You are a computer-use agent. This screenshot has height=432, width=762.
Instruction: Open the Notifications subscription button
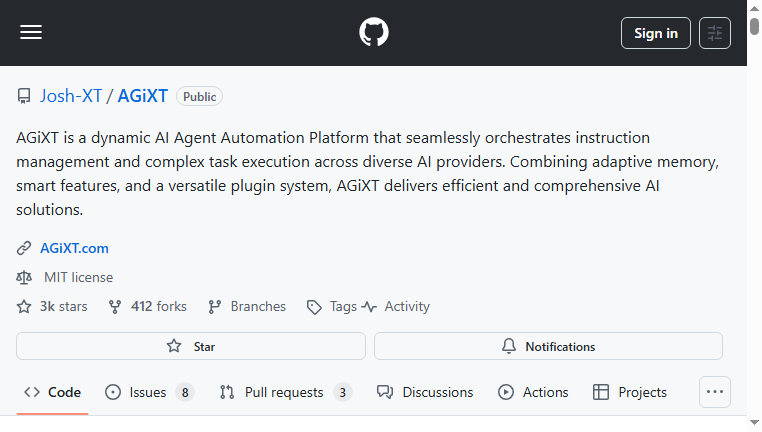[548, 346]
